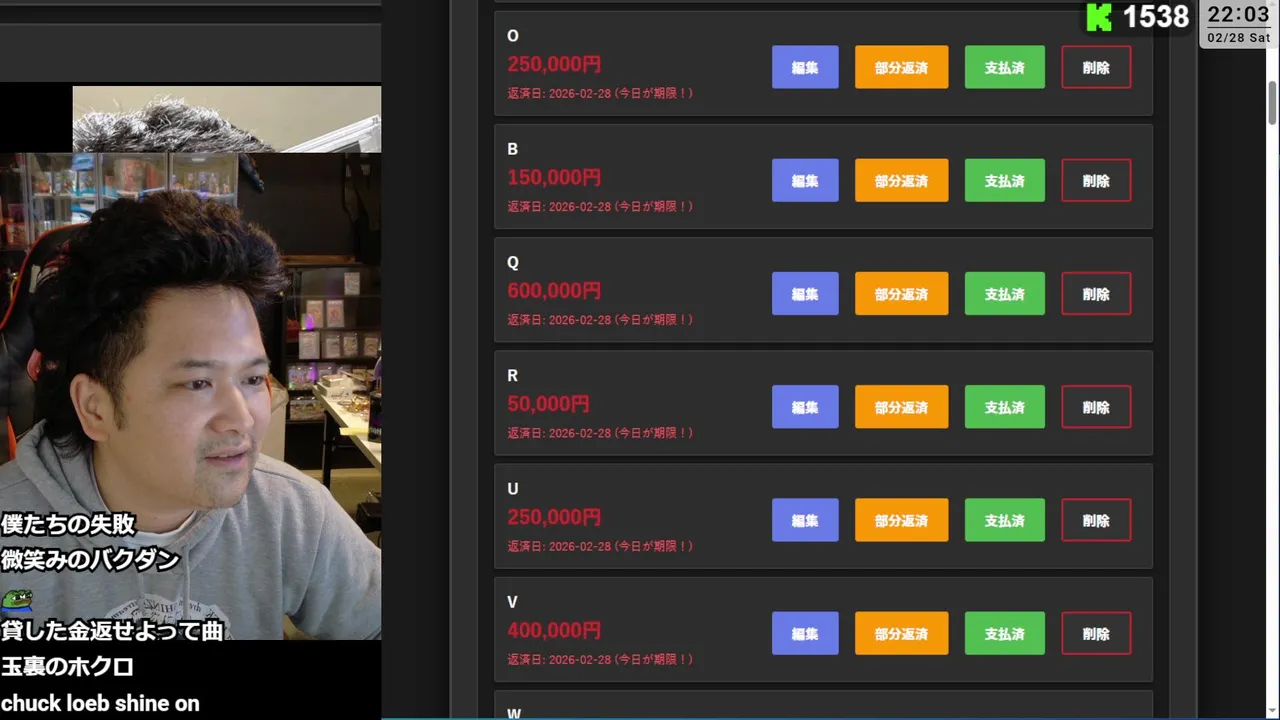The height and width of the screenshot is (720, 1280).
Task: Mark entry Q as 支払済
Action: (1004, 293)
